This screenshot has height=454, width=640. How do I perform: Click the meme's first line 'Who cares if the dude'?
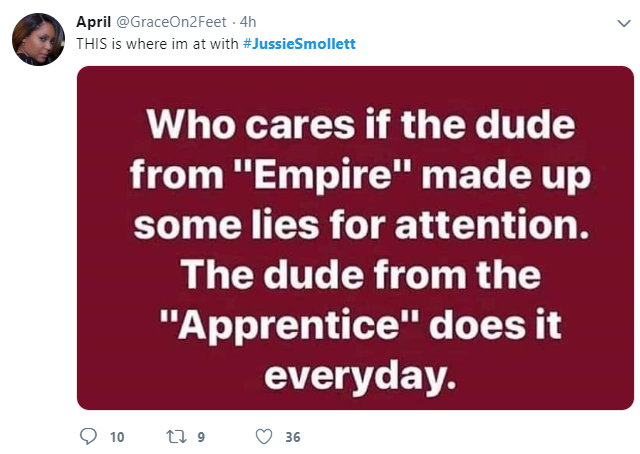click(361, 124)
